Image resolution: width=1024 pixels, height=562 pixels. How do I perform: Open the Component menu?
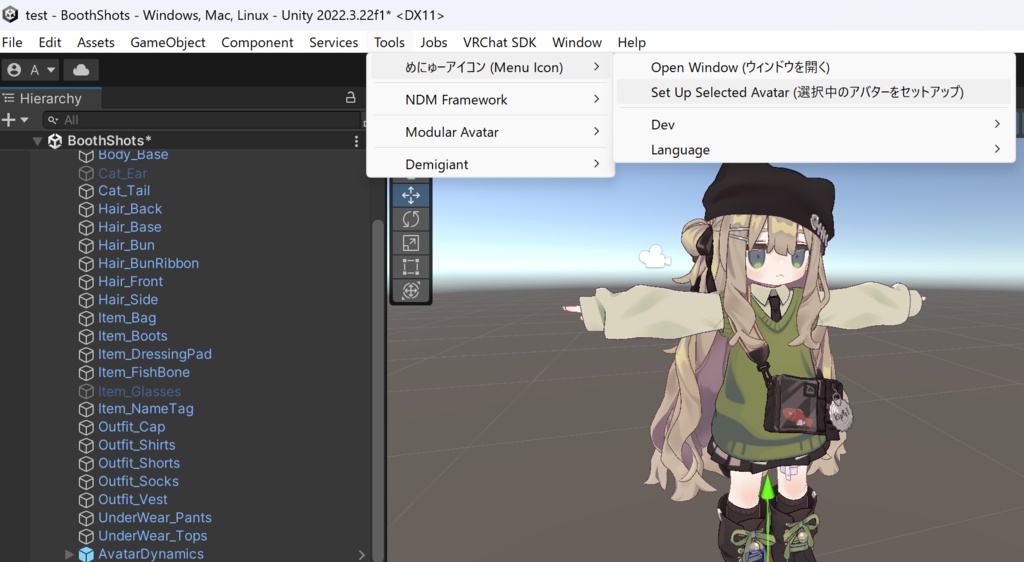coord(257,42)
